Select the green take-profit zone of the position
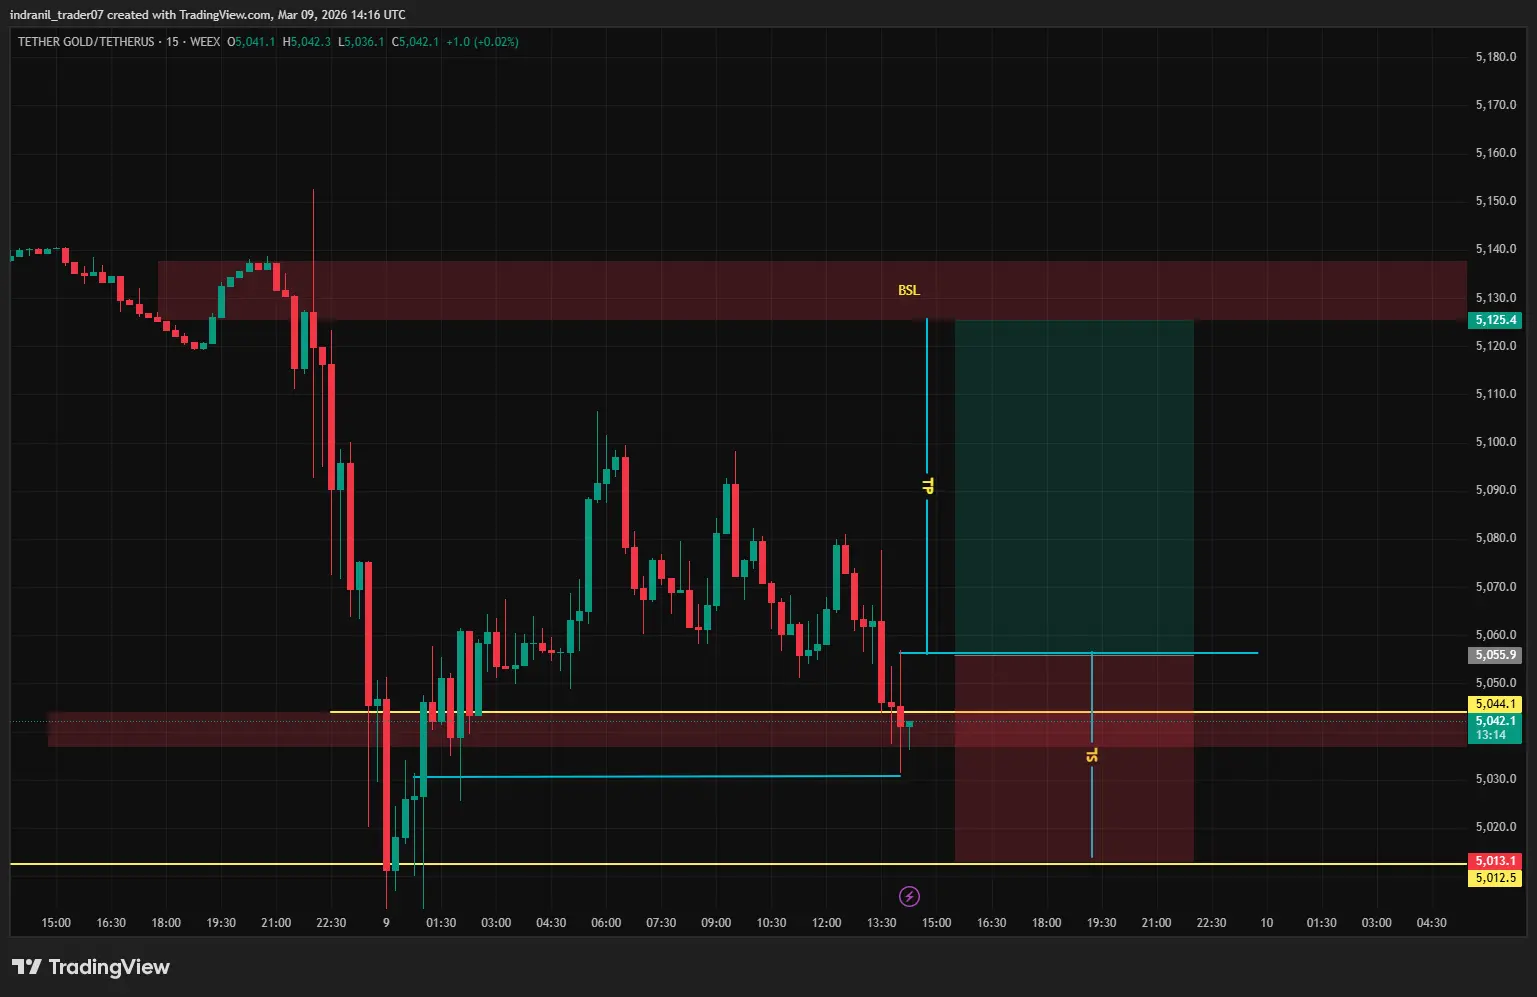This screenshot has height=997, width=1537. [x=1074, y=486]
